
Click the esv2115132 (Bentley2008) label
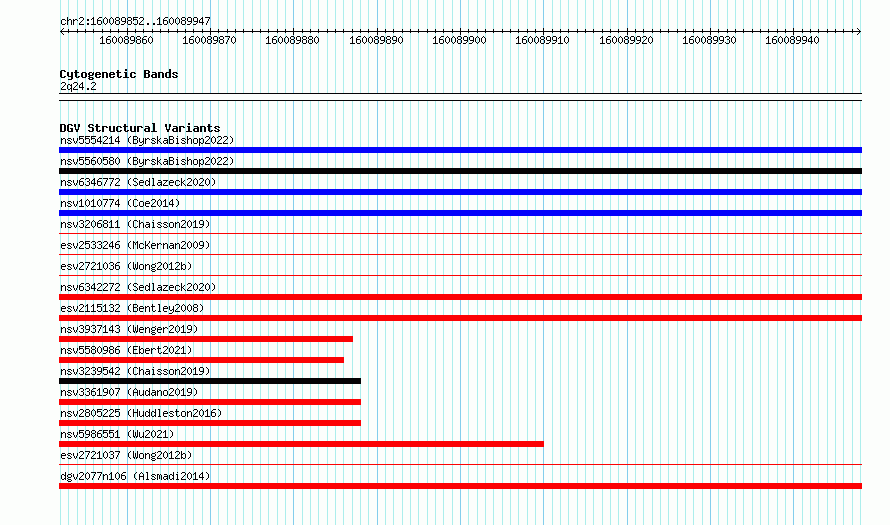132,308
